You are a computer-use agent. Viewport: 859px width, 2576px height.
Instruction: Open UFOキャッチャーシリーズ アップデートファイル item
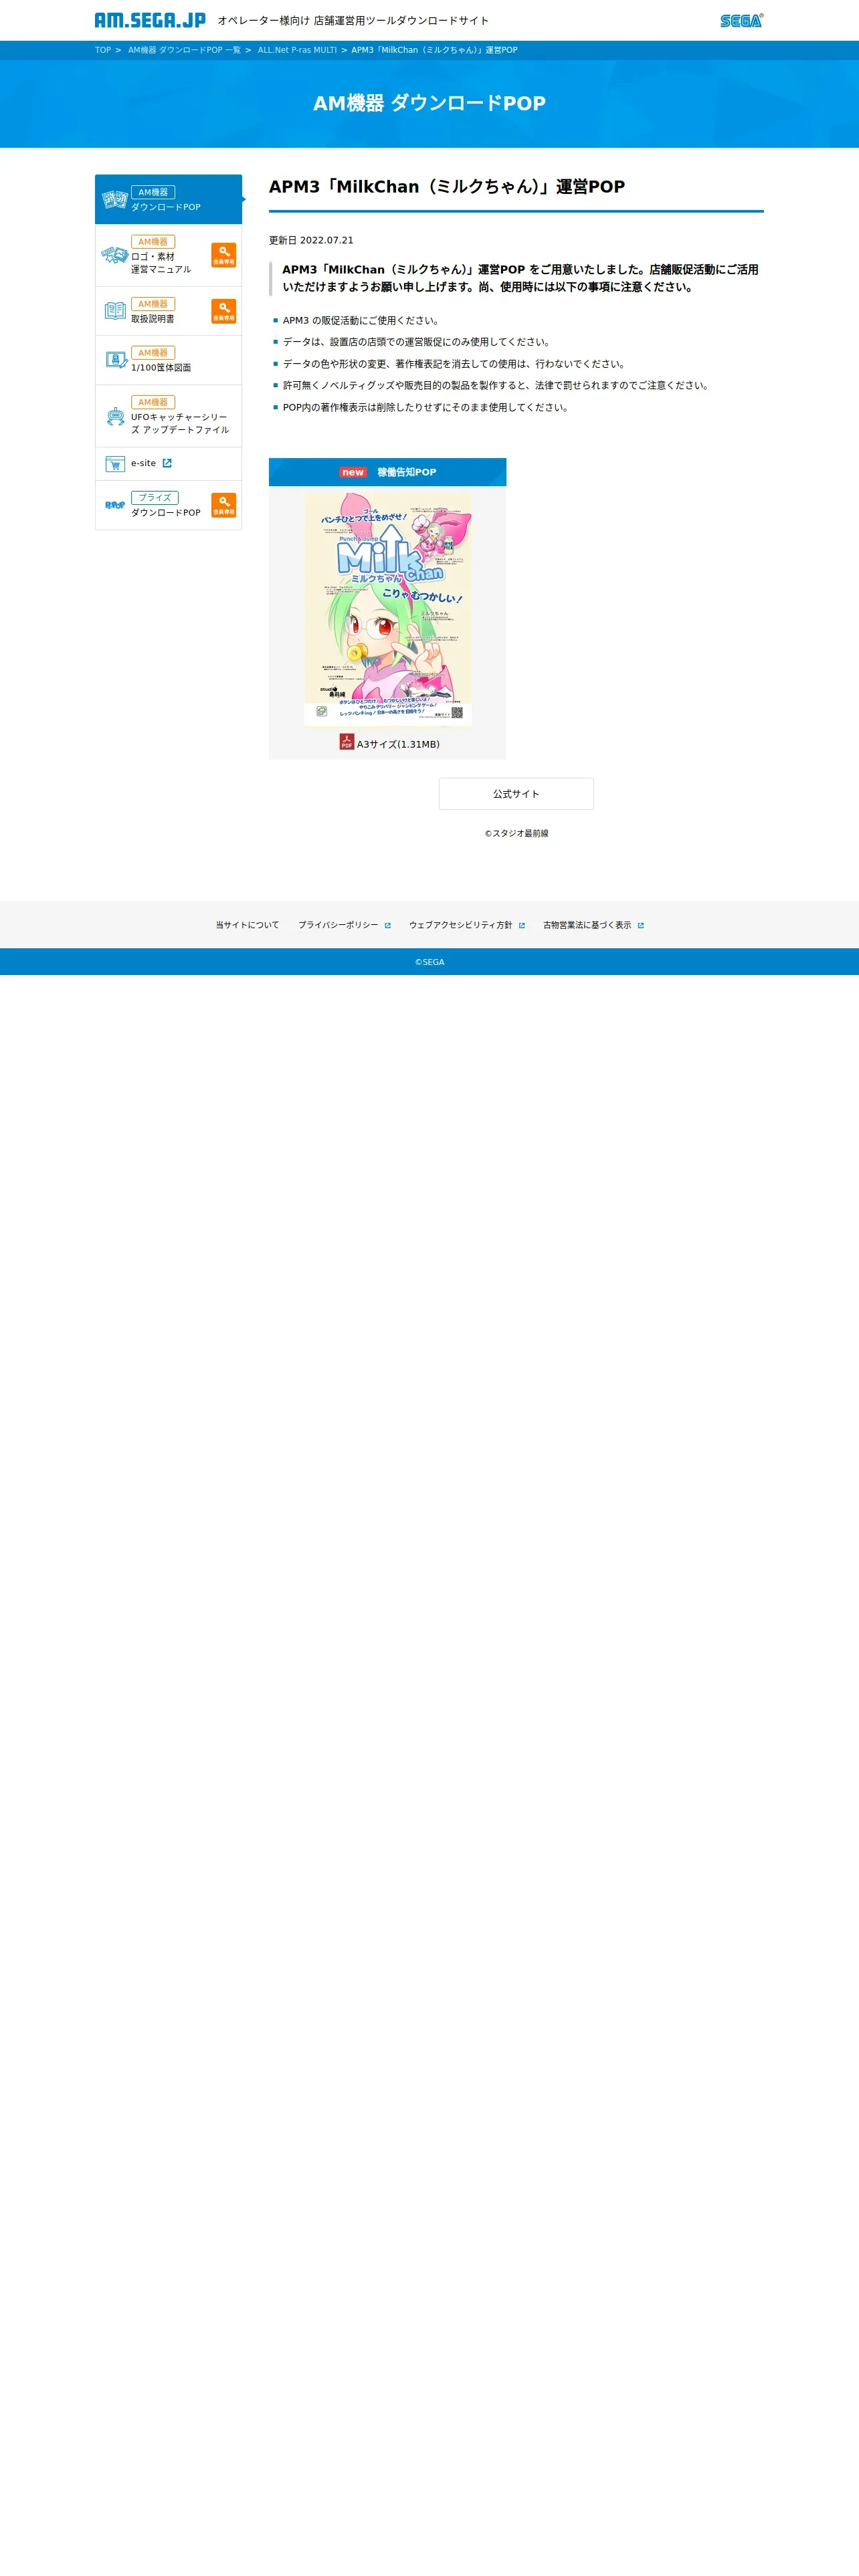pos(168,416)
